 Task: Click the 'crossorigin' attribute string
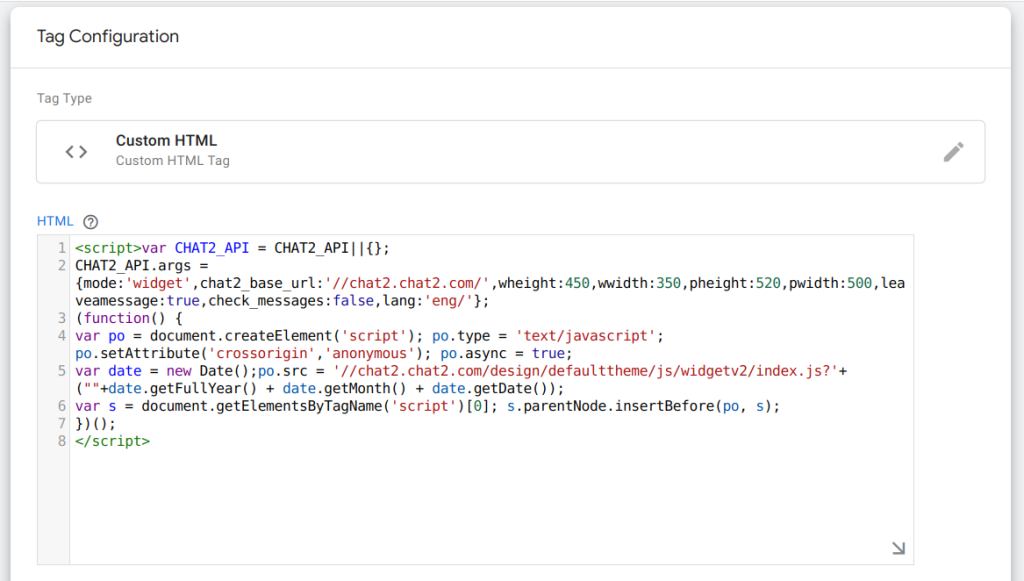point(262,353)
